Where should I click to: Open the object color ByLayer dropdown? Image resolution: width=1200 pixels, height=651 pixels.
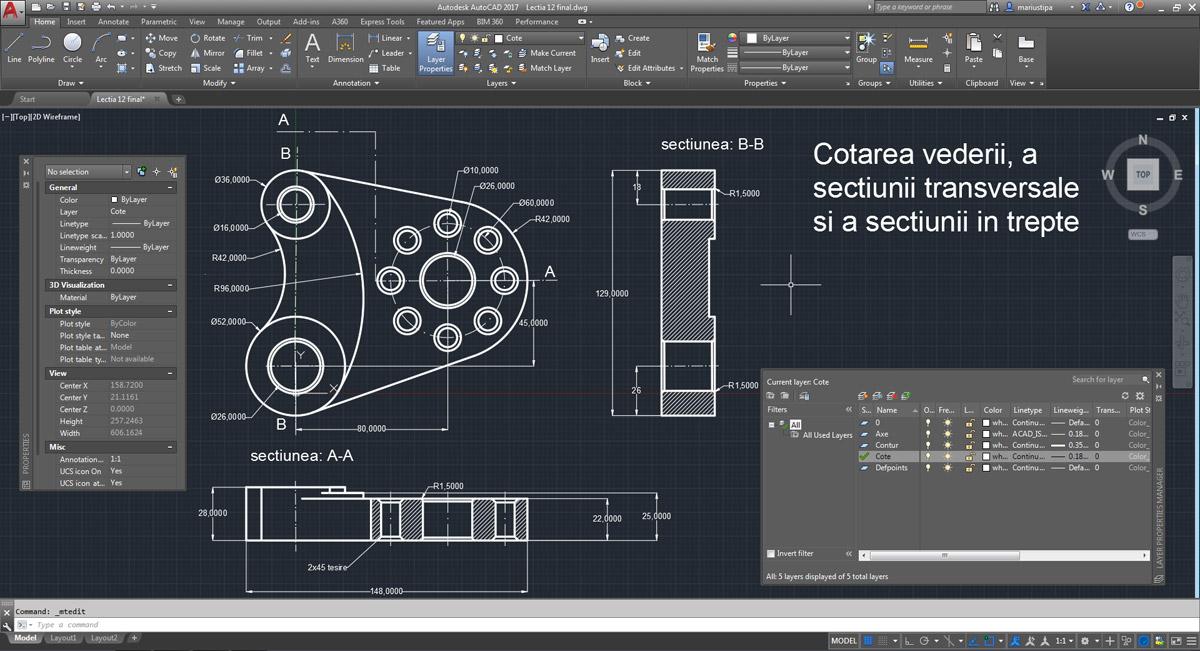pyautogui.click(x=797, y=38)
